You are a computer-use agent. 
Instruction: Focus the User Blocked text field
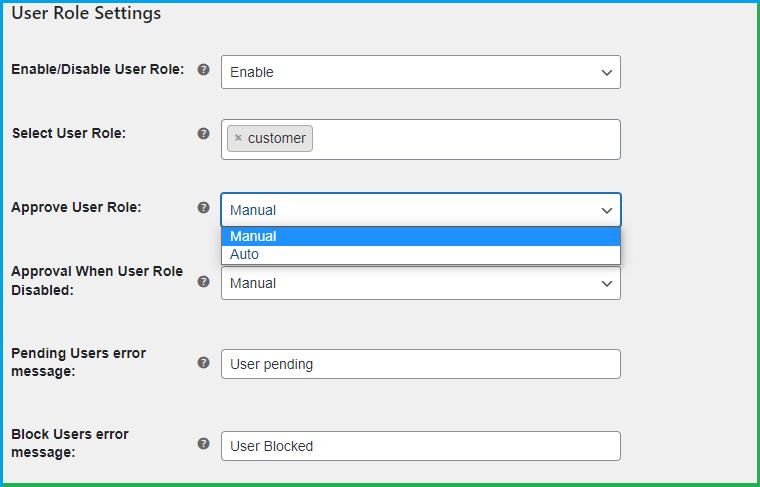(420, 446)
